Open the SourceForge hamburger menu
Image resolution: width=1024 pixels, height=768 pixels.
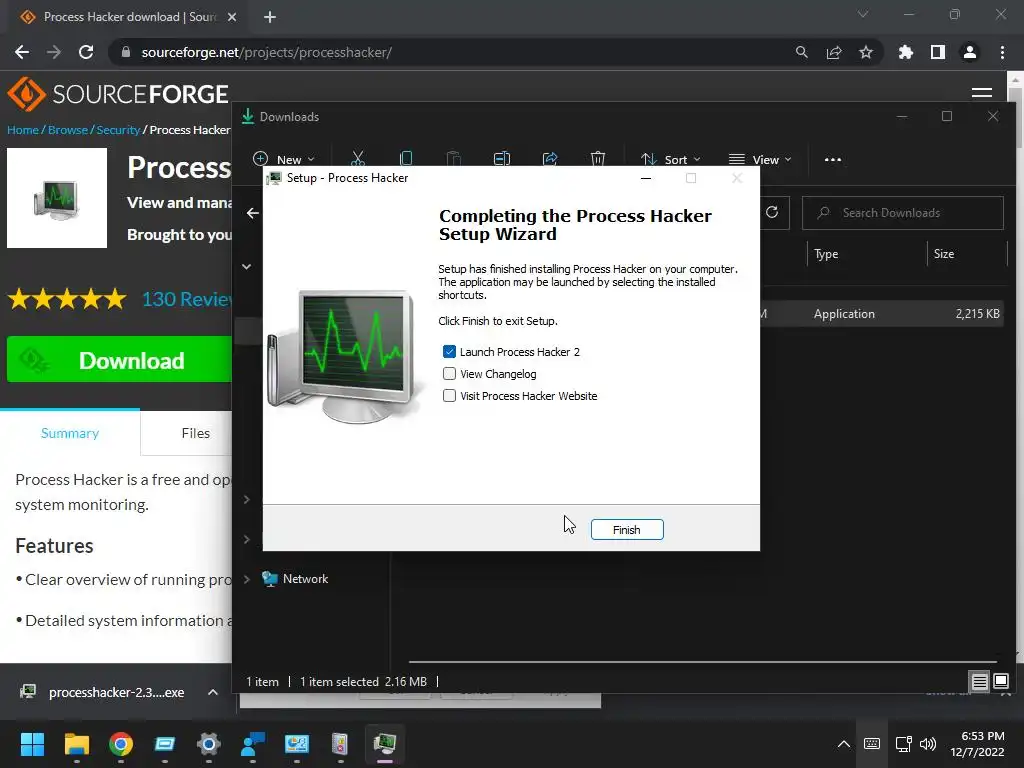pyautogui.click(x=982, y=93)
